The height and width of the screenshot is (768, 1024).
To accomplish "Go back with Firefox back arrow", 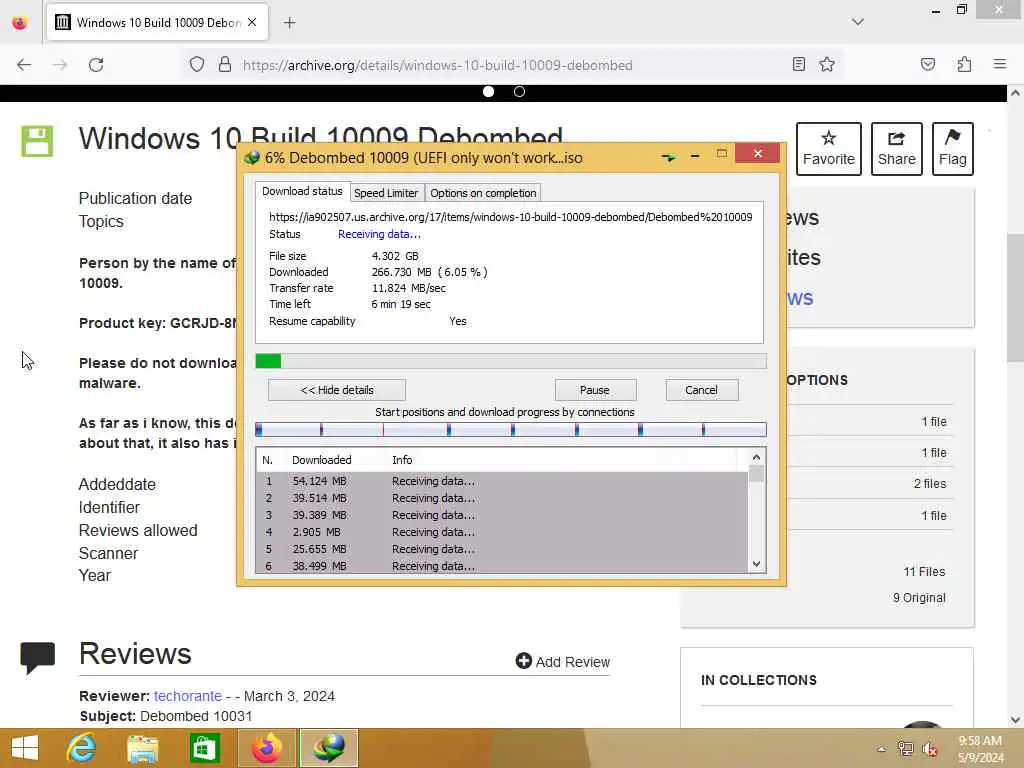I will (24, 65).
